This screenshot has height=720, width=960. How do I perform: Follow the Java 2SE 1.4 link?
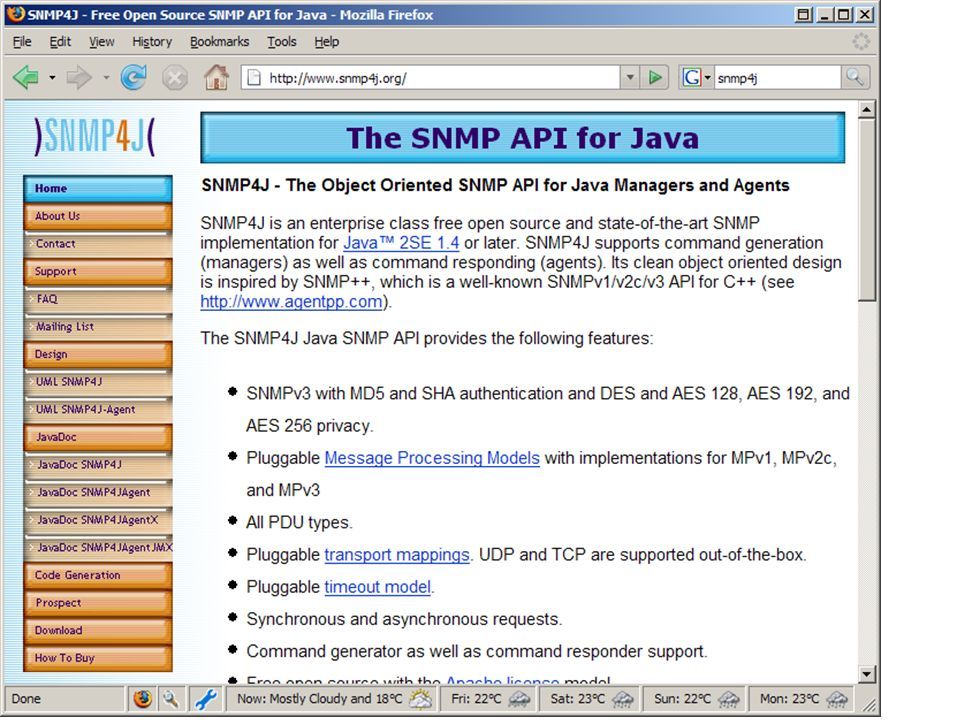tap(401, 243)
